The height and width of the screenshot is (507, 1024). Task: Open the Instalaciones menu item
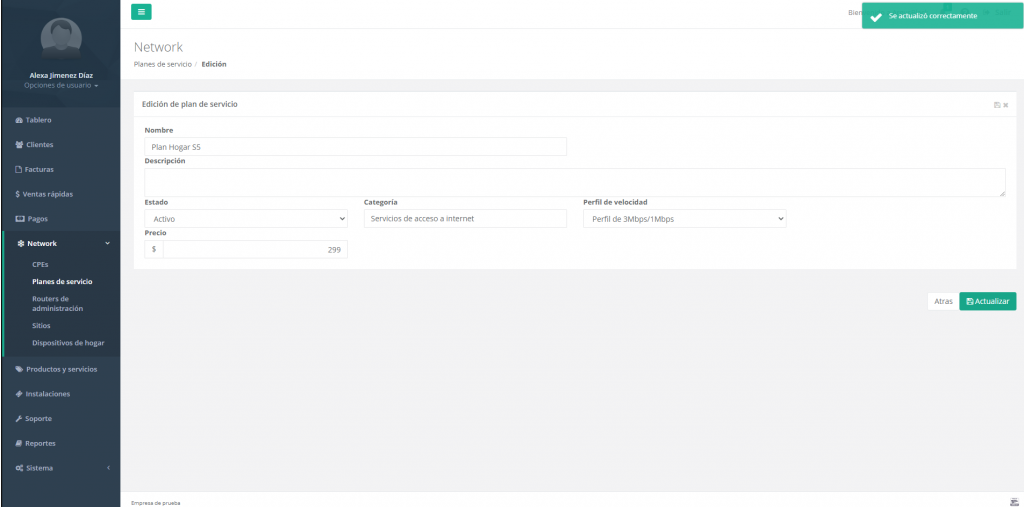pyautogui.click(x=61, y=394)
